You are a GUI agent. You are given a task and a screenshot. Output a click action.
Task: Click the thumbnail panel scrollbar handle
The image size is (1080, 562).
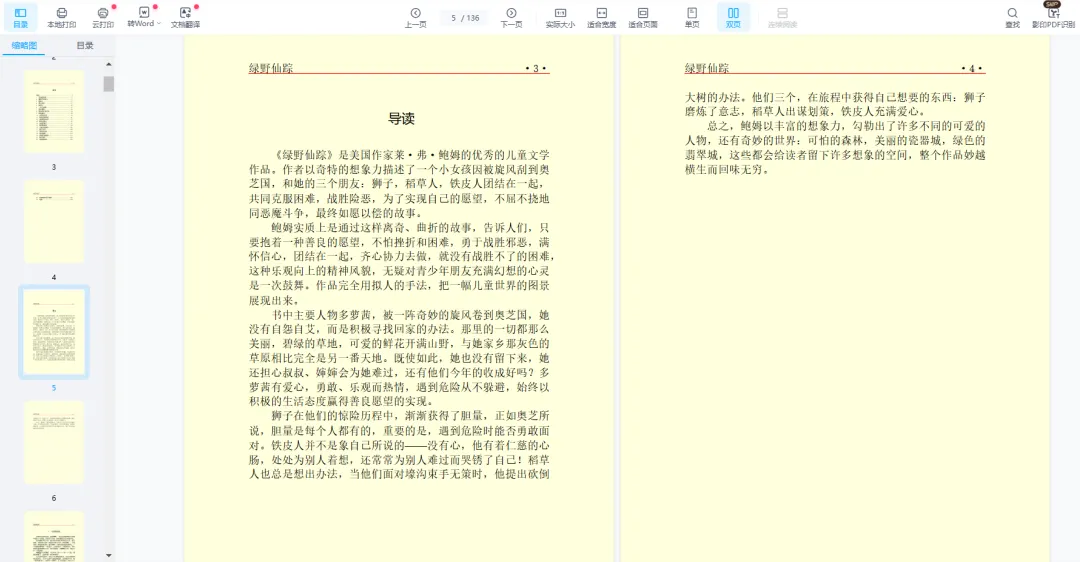[x=109, y=84]
